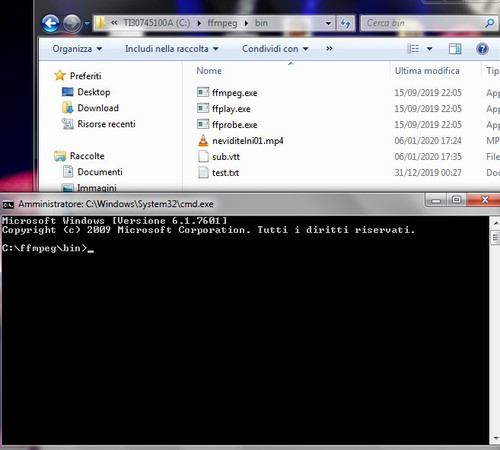Click the Documenti icon in sidebar
500x450 pixels.
(x=68, y=172)
